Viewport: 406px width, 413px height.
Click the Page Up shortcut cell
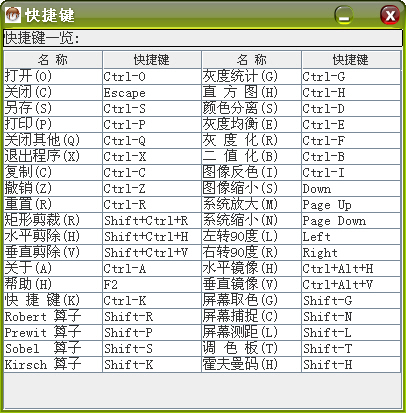coord(351,205)
